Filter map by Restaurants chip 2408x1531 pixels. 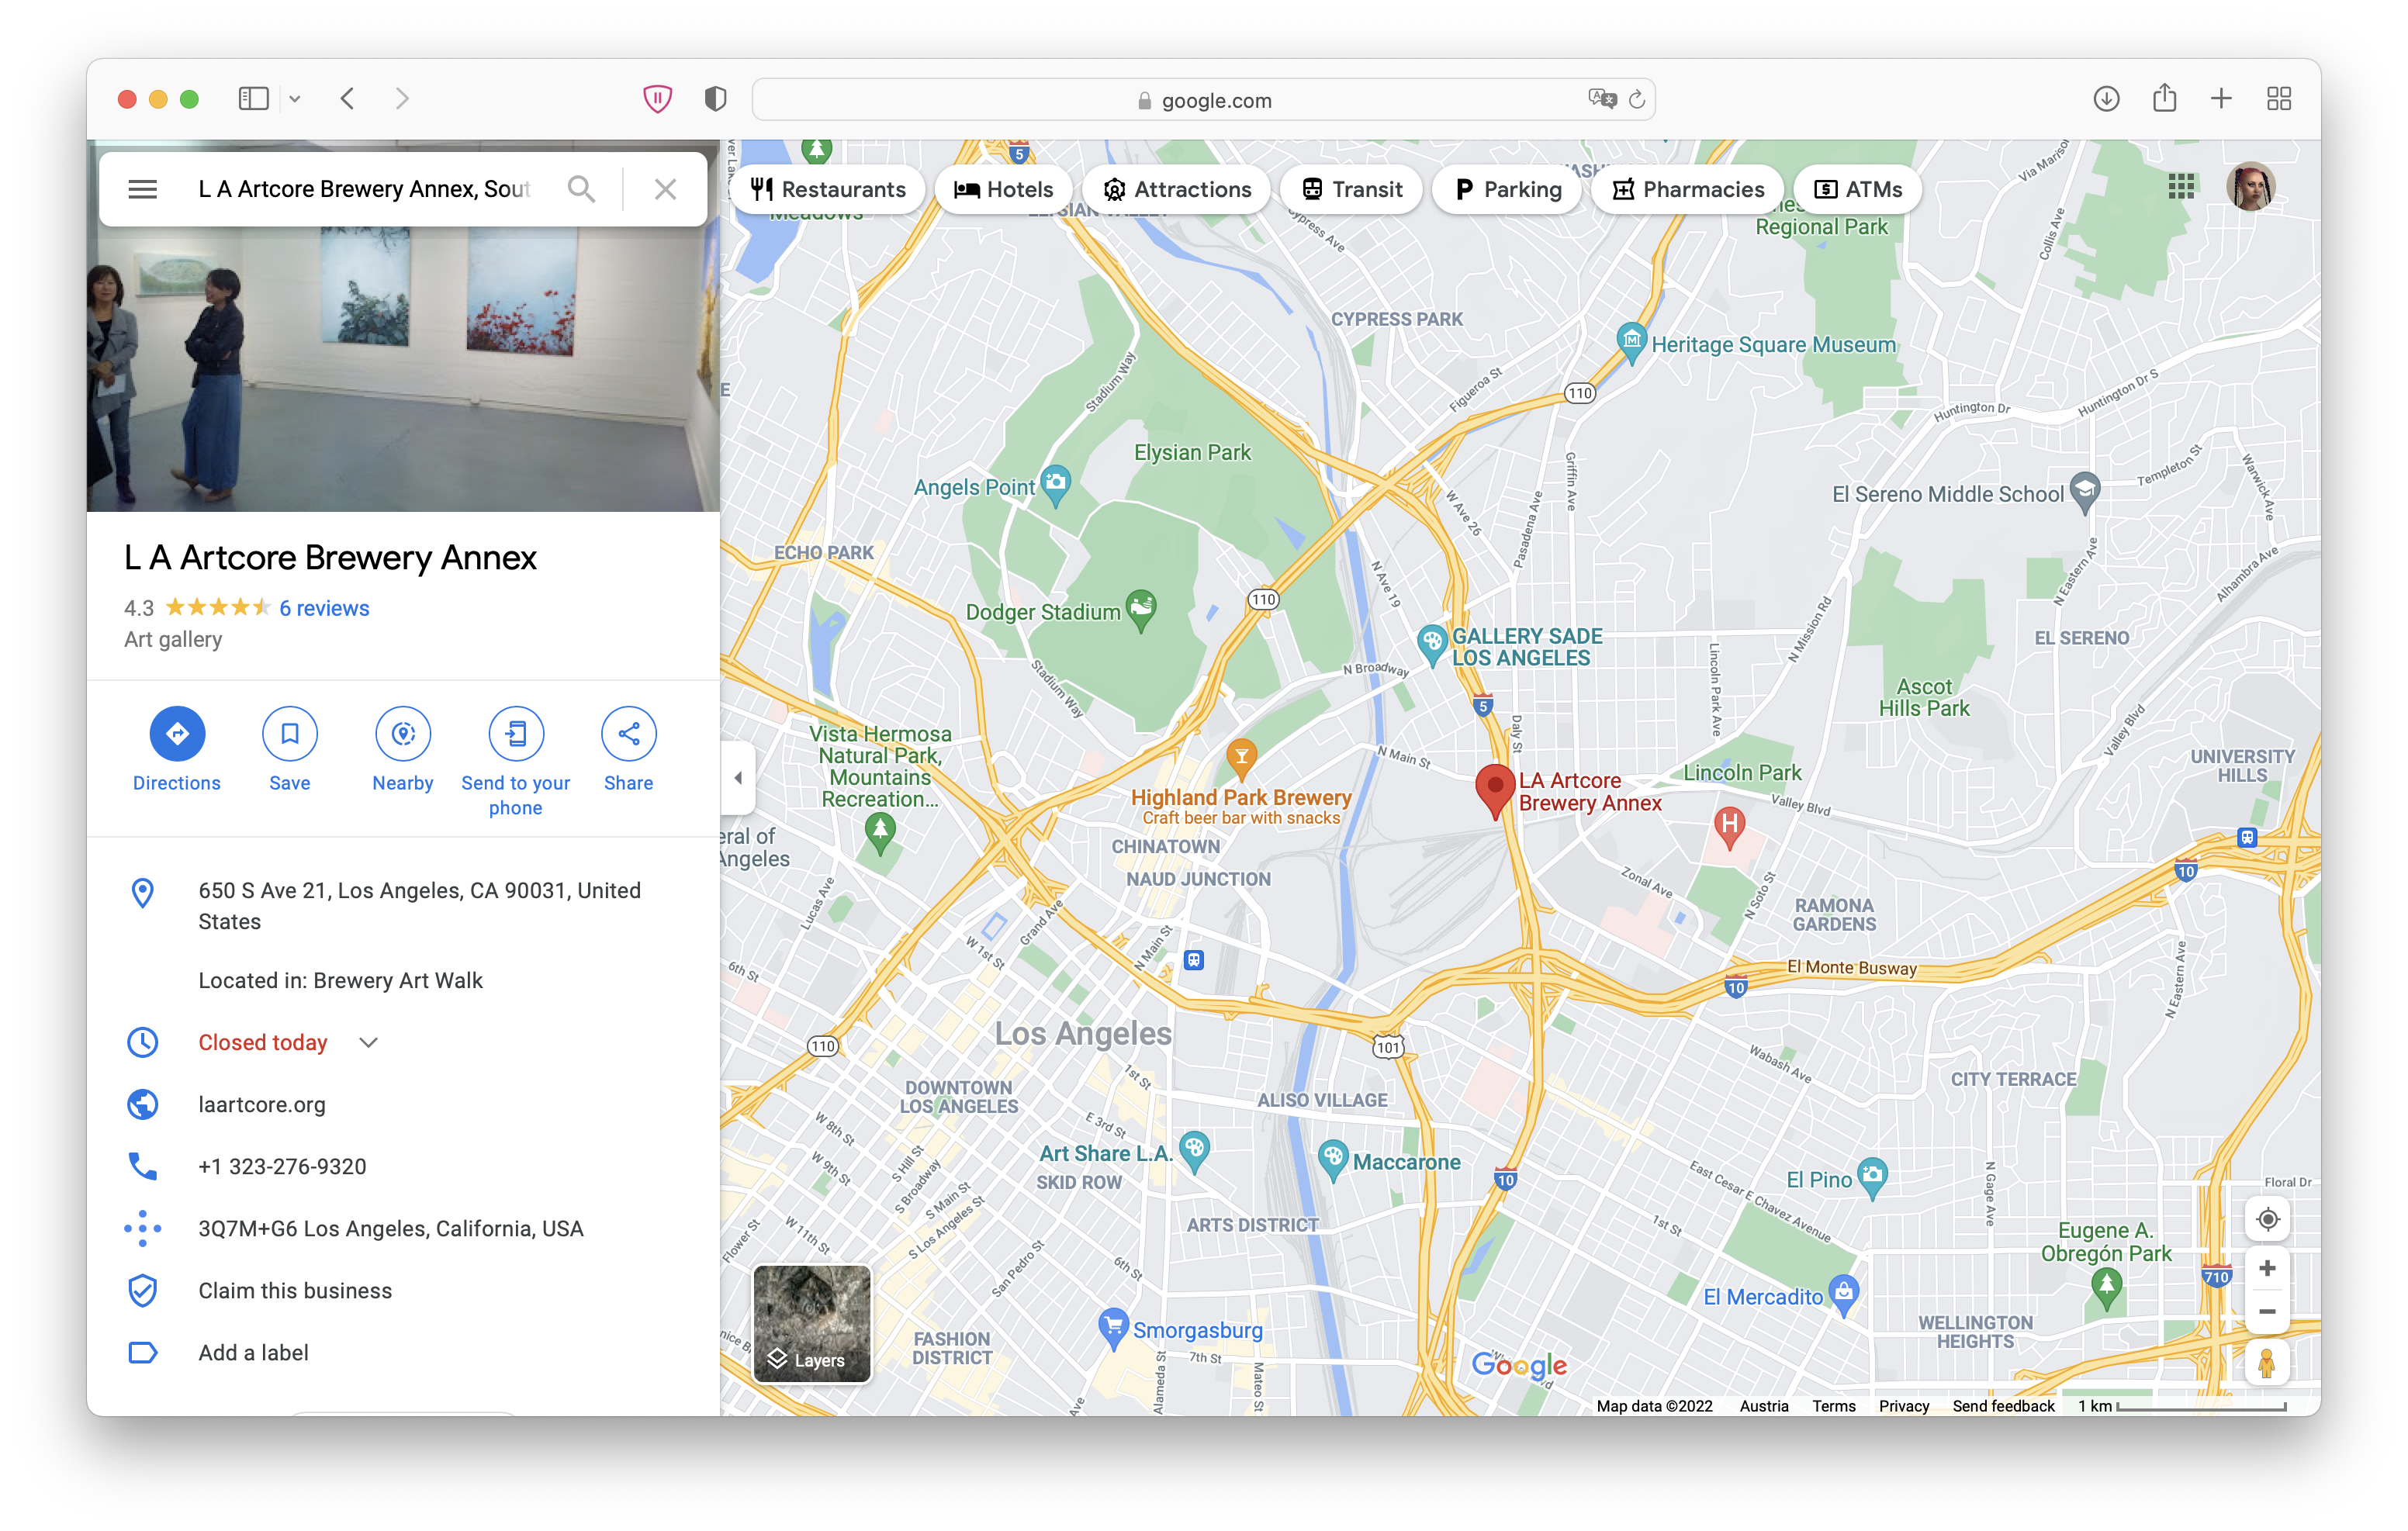click(828, 189)
